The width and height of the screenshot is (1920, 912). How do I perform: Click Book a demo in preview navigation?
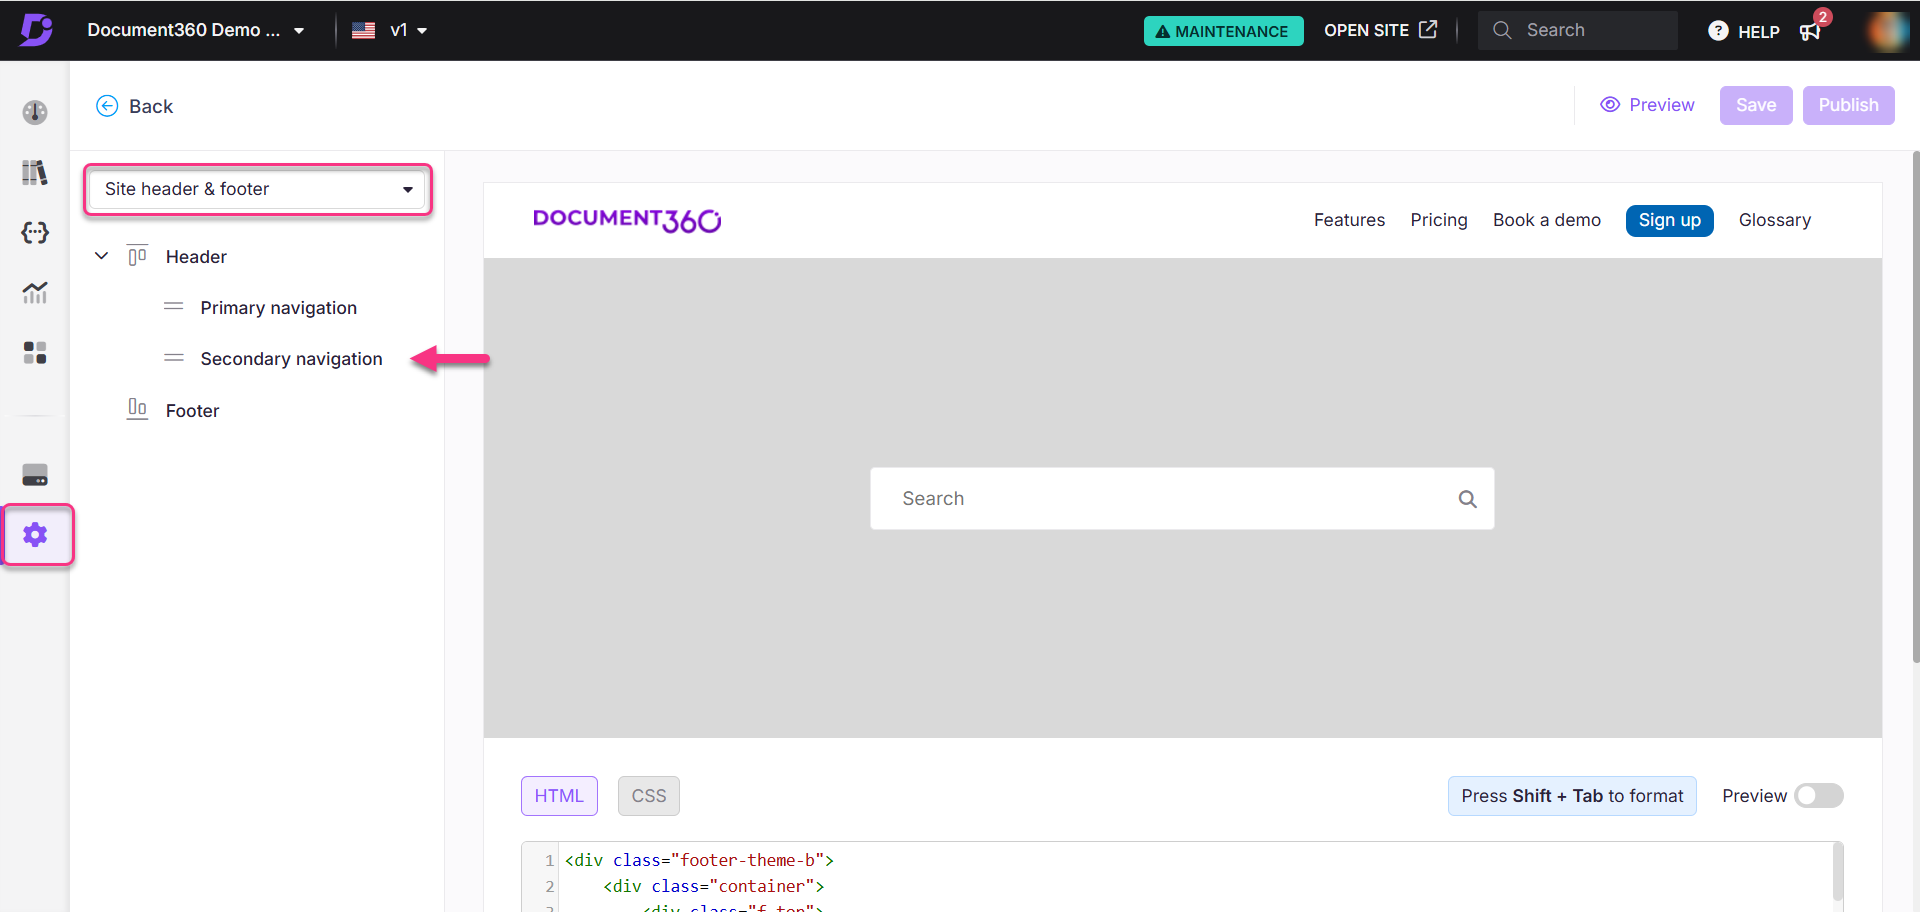click(1547, 220)
